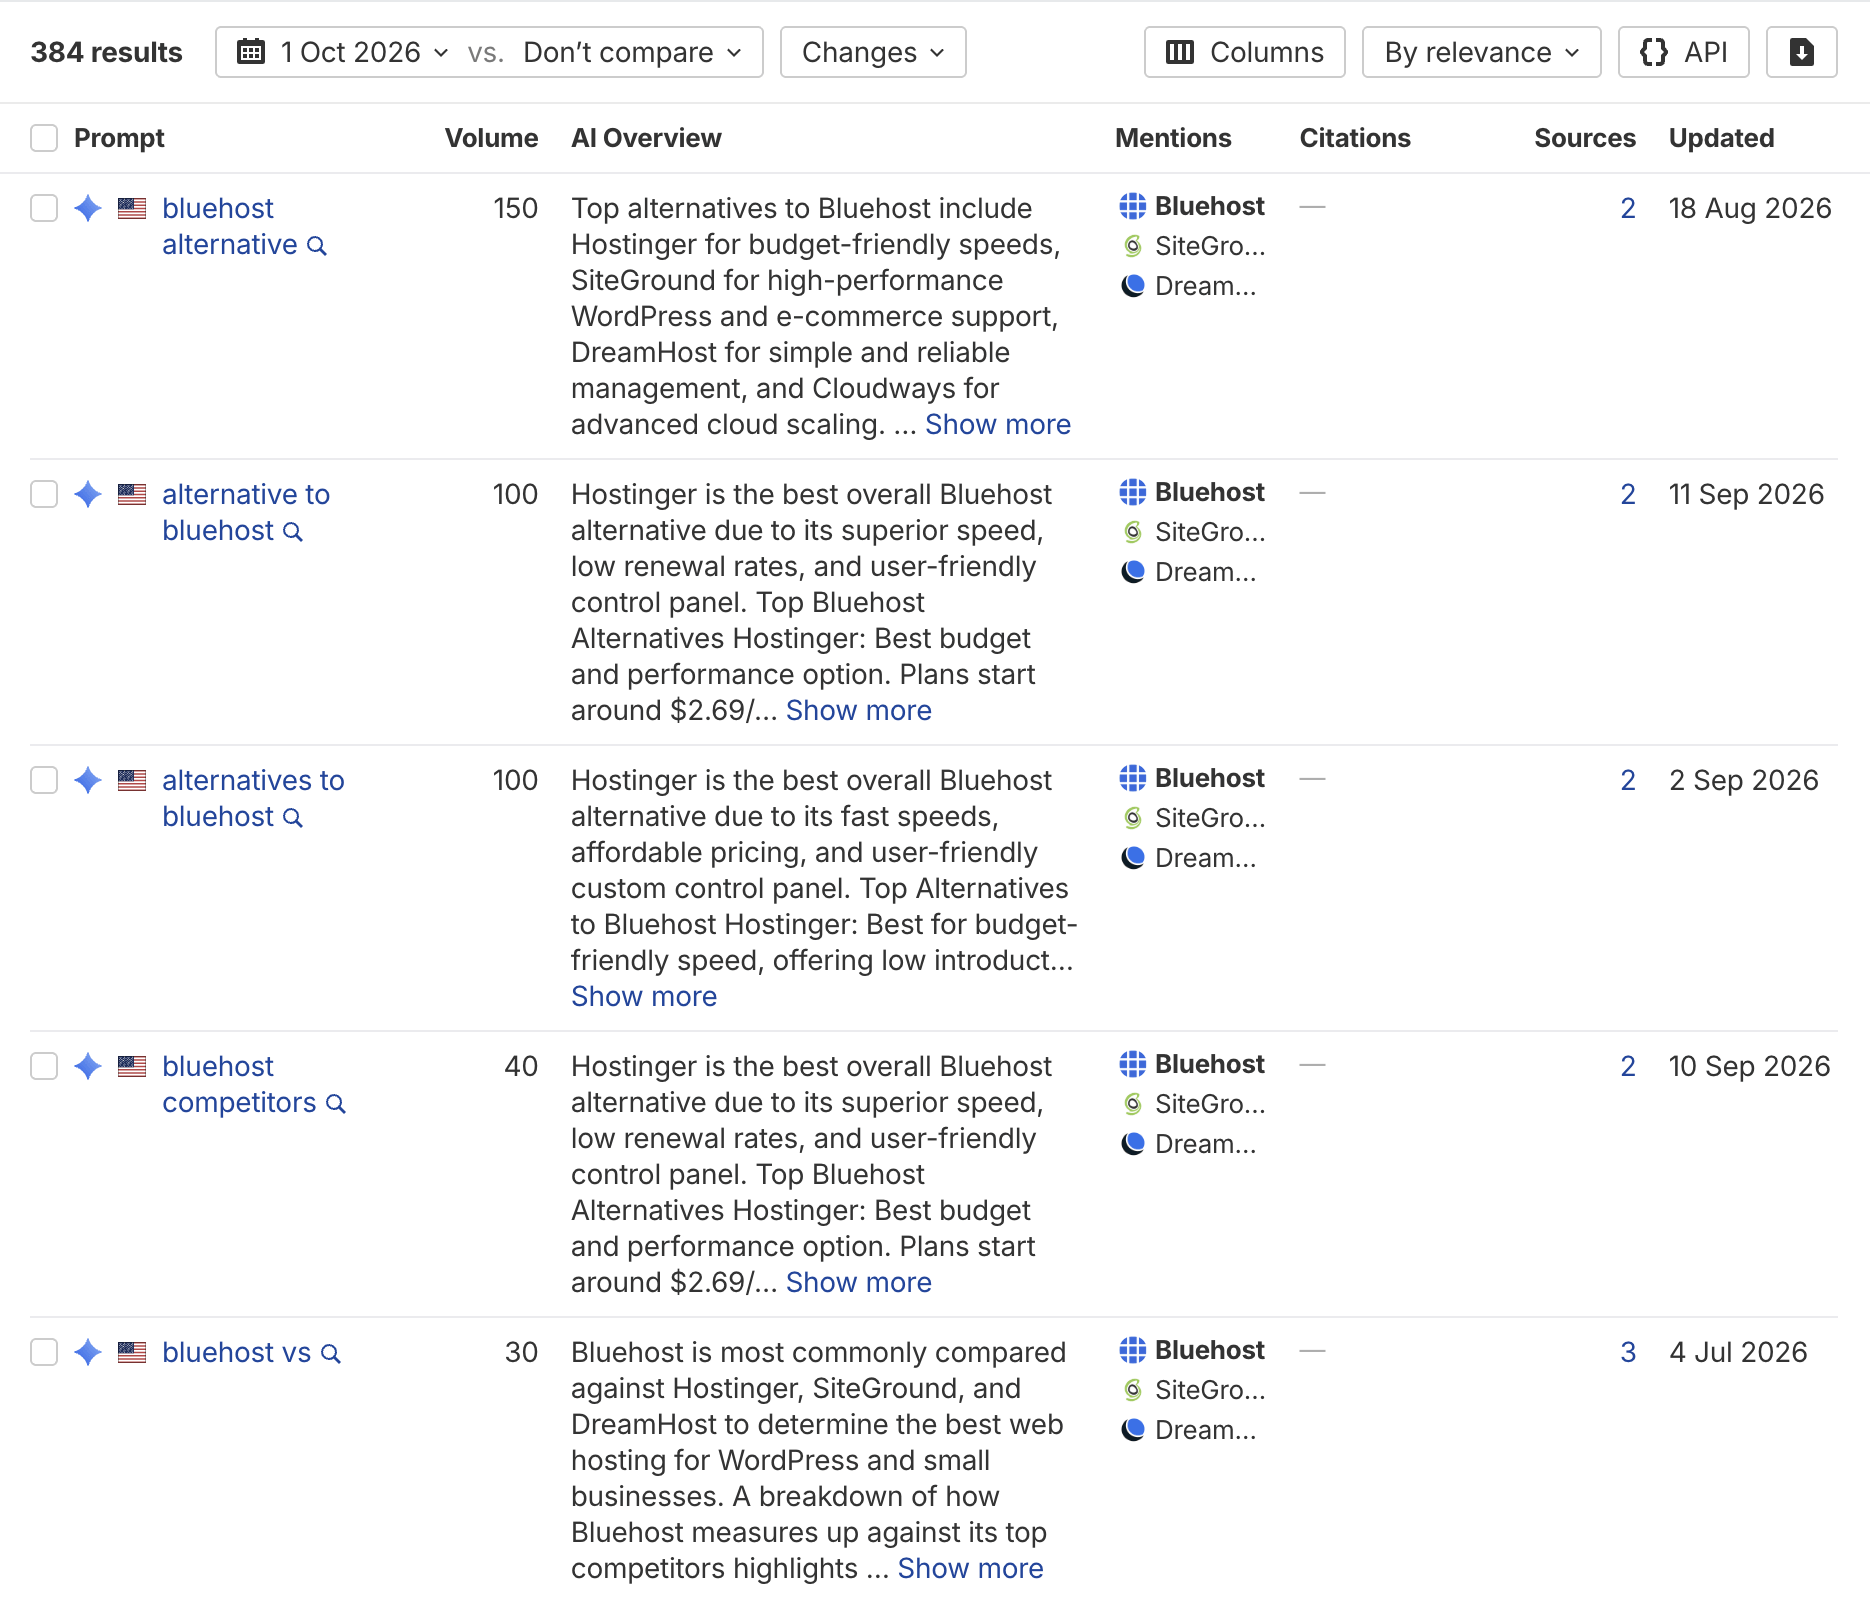
Task: Check the box for bluehost competitors row
Action: click(44, 1066)
